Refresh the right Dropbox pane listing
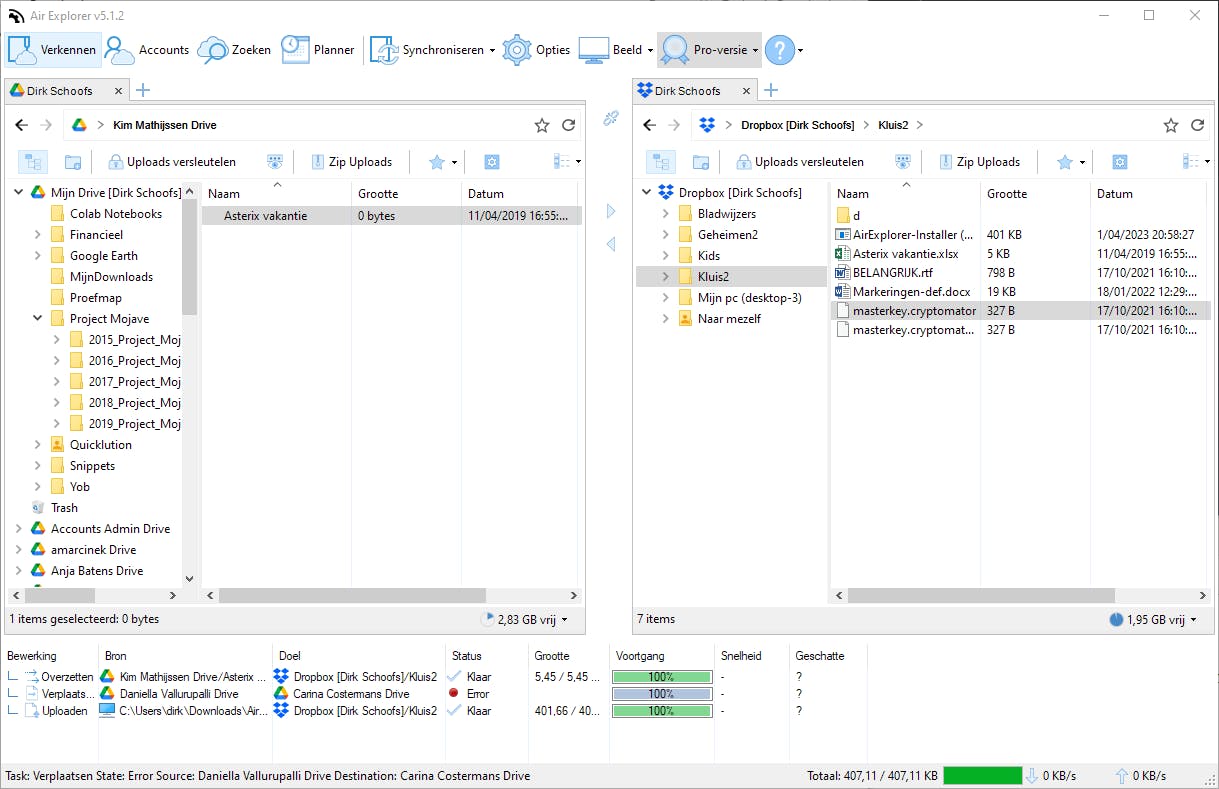This screenshot has height=789, width=1219. pyautogui.click(x=1197, y=125)
